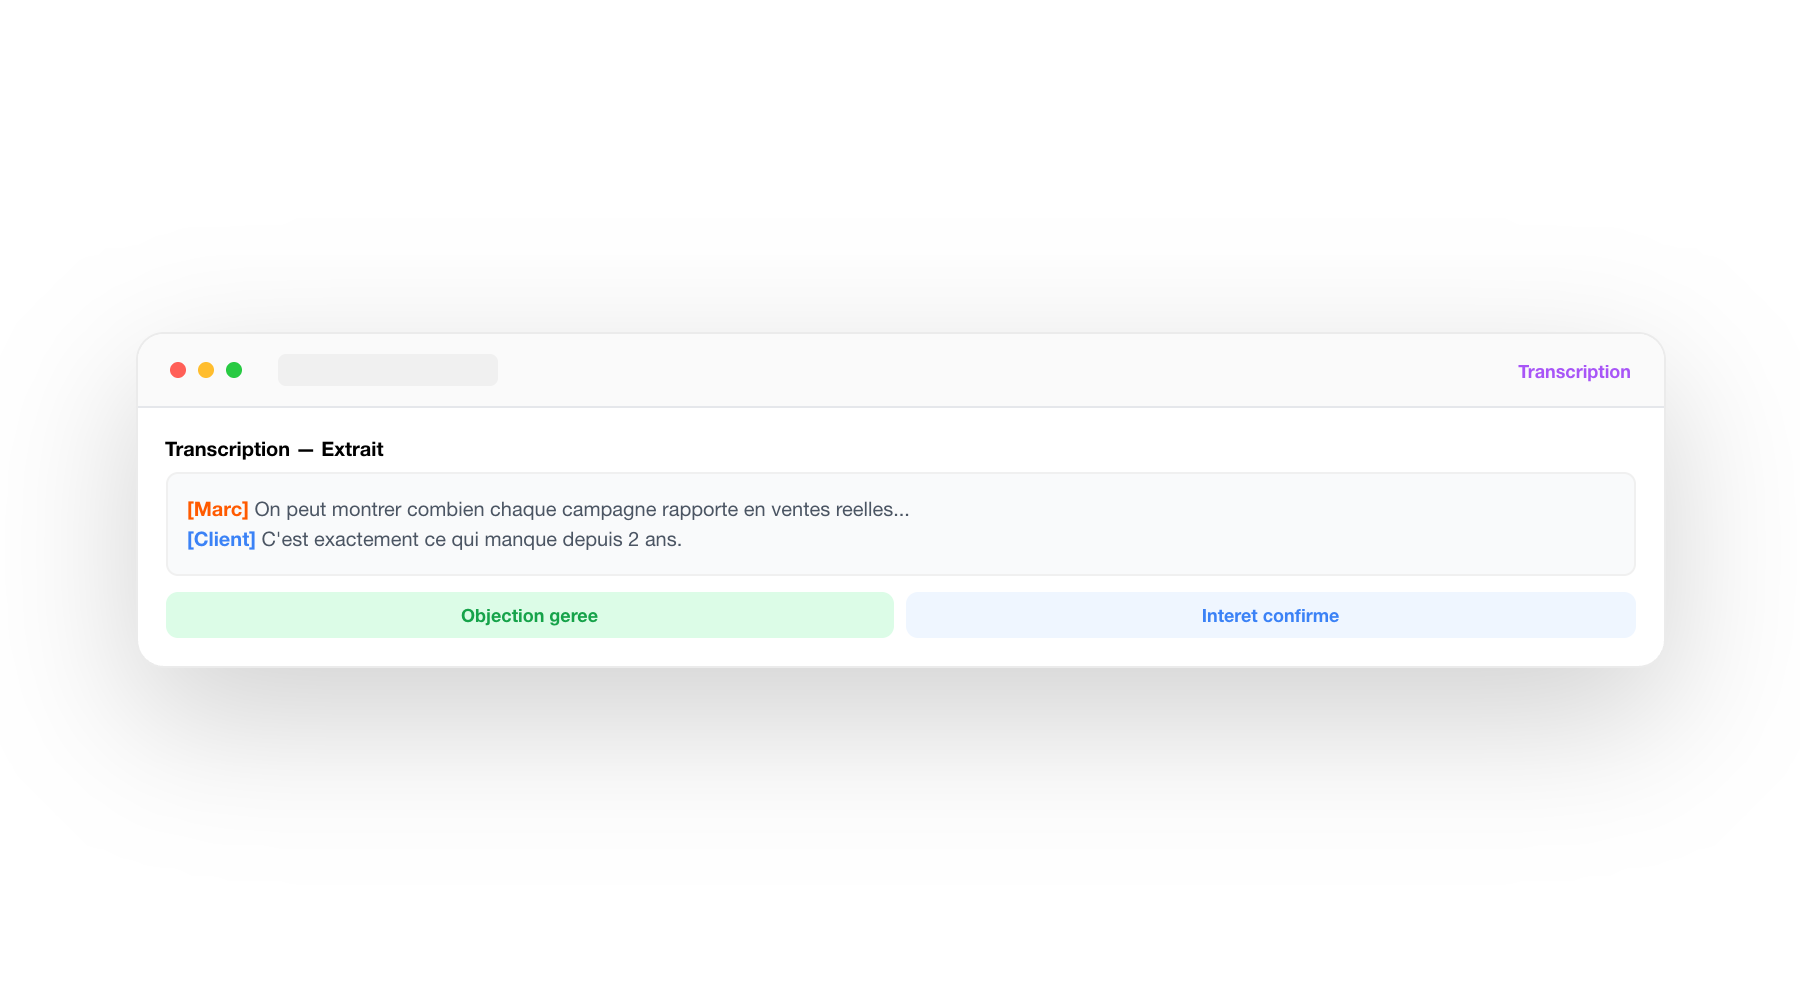Click the yellow traffic light dot
This screenshot has height=1000, width=1800.
(x=206, y=369)
